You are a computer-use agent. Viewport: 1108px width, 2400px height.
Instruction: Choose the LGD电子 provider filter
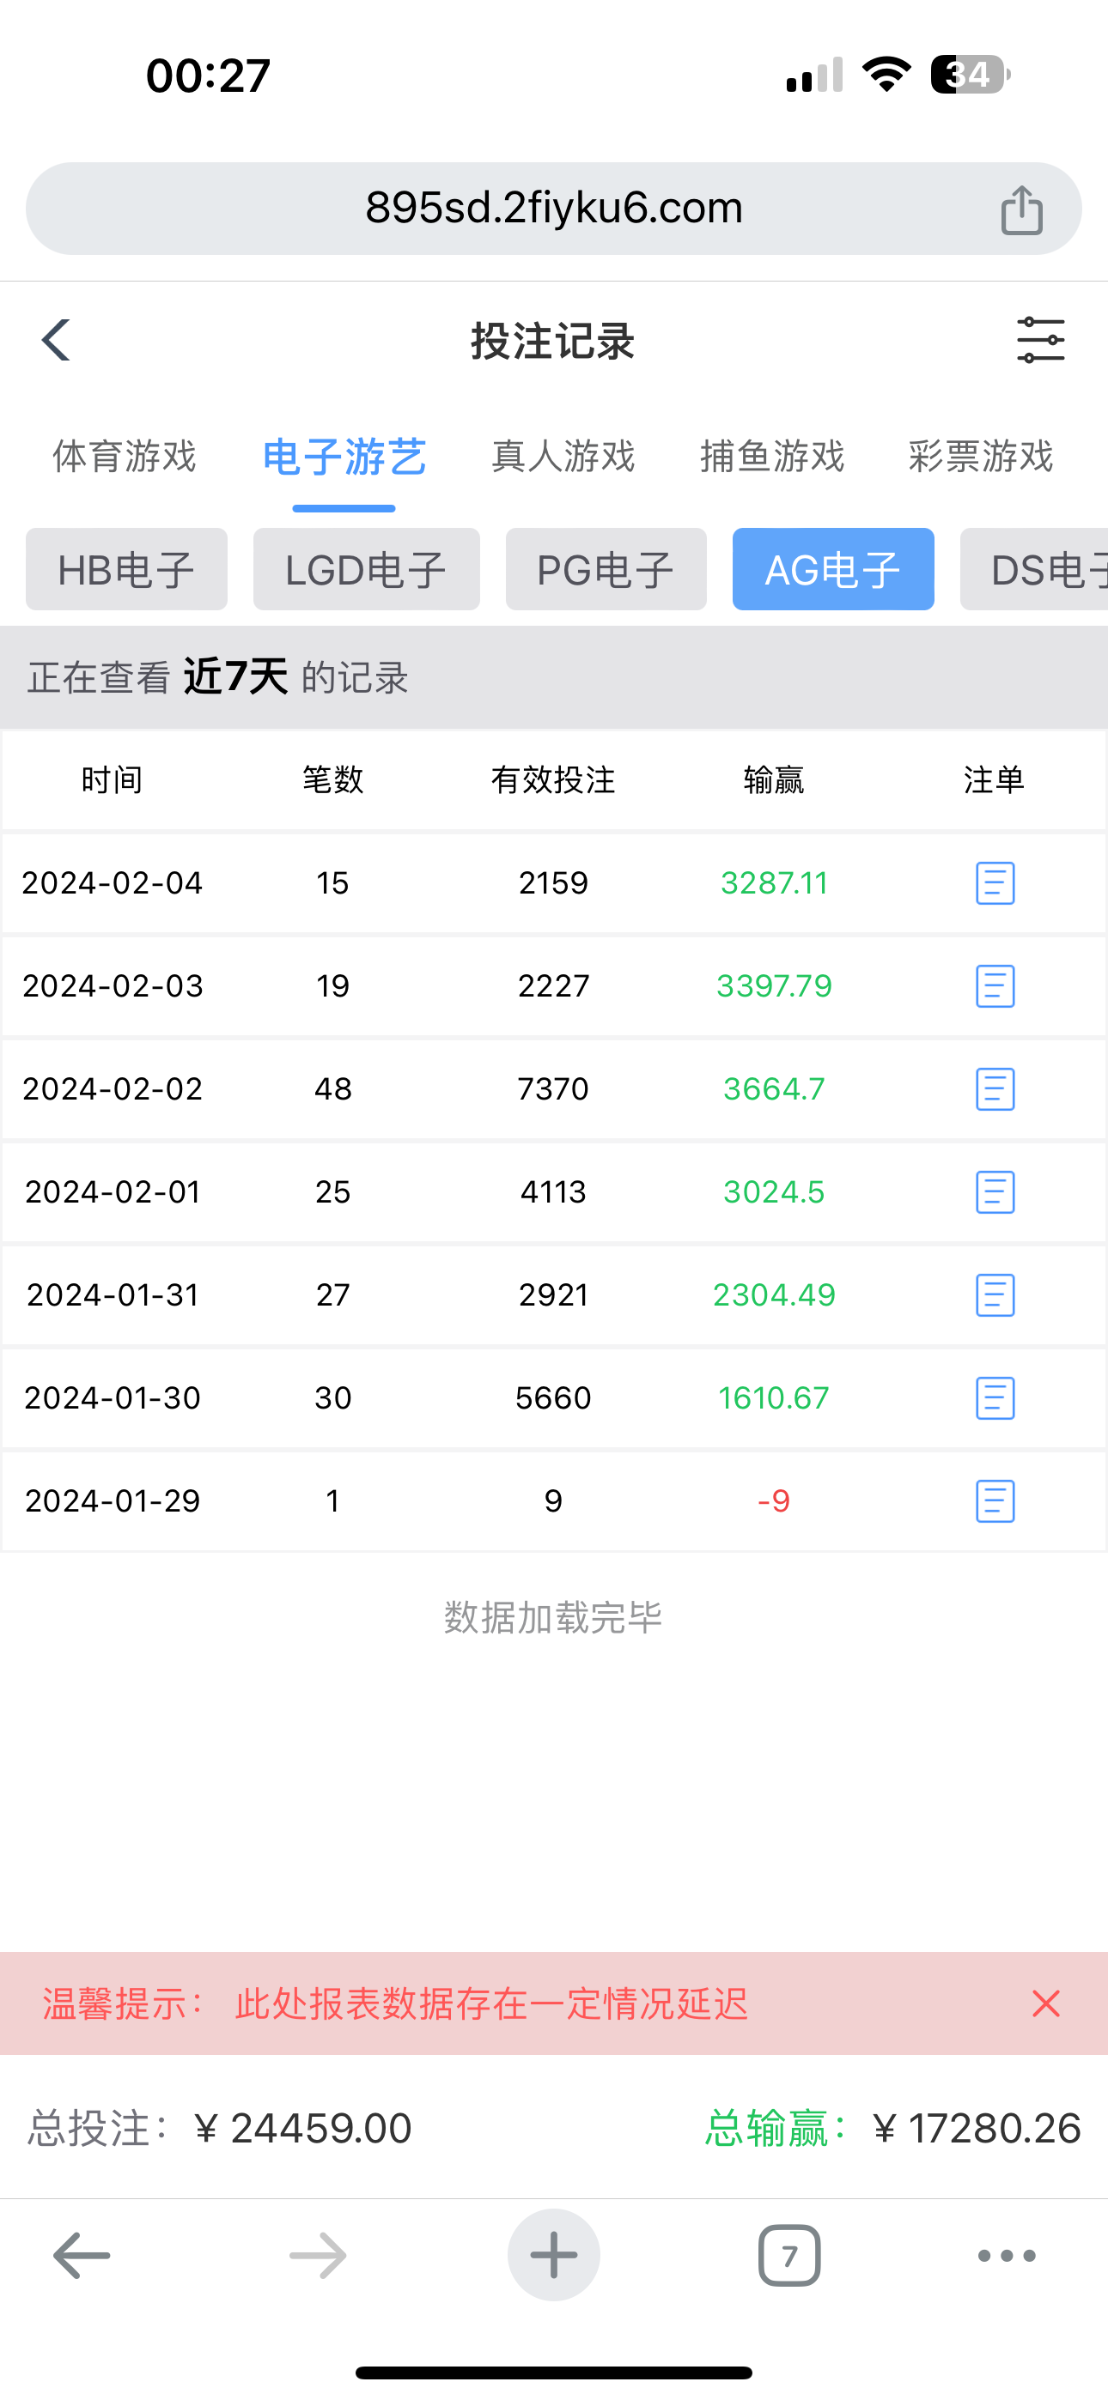366,570
